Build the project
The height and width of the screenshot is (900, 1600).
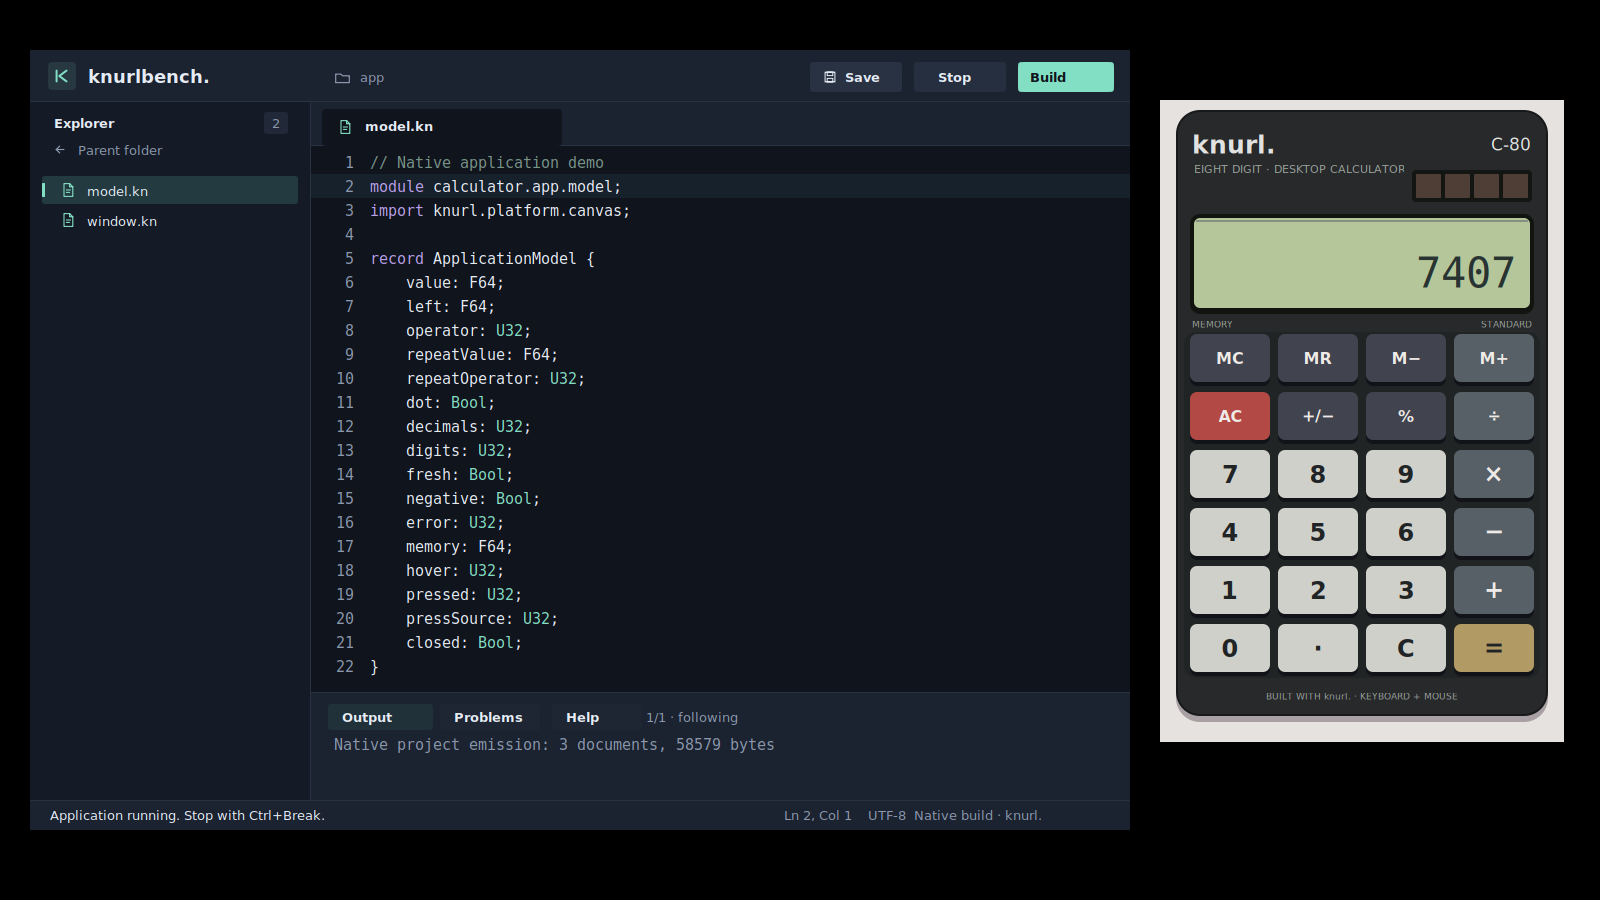(x=1066, y=77)
